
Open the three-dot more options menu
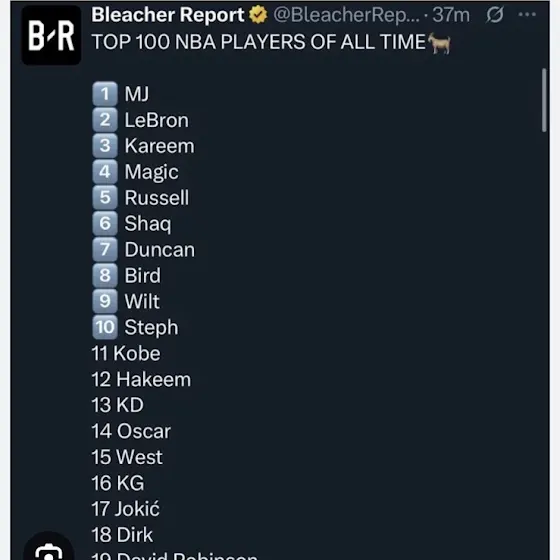click(x=527, y=15)
